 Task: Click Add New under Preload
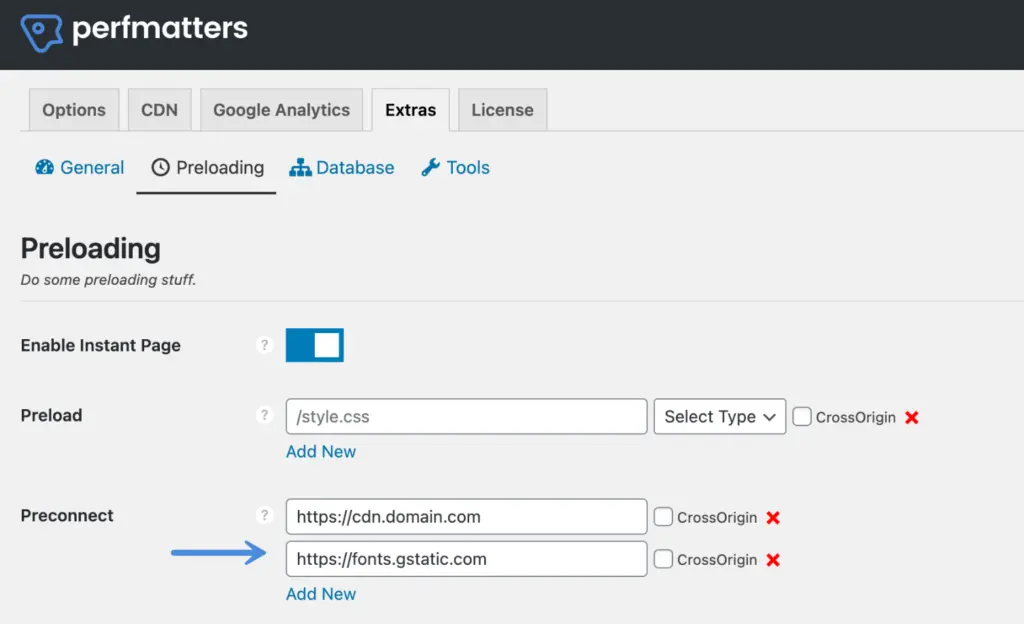pos(321,452)
